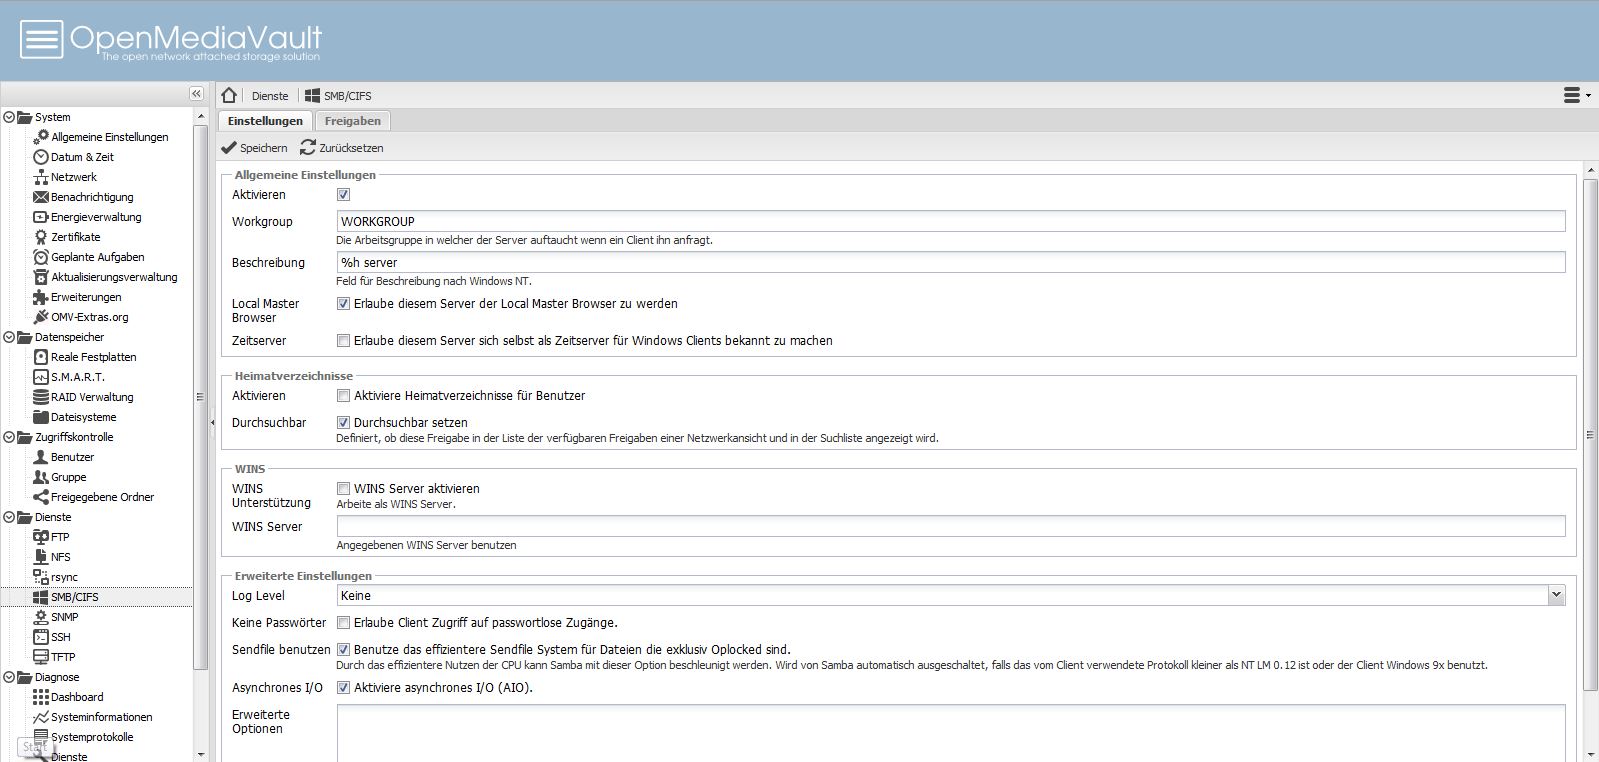Viewport: 1599px width, 762px height.
Task: Open the Erweiterungen puzzle-piece icon
Action: [x=41, y=297]
